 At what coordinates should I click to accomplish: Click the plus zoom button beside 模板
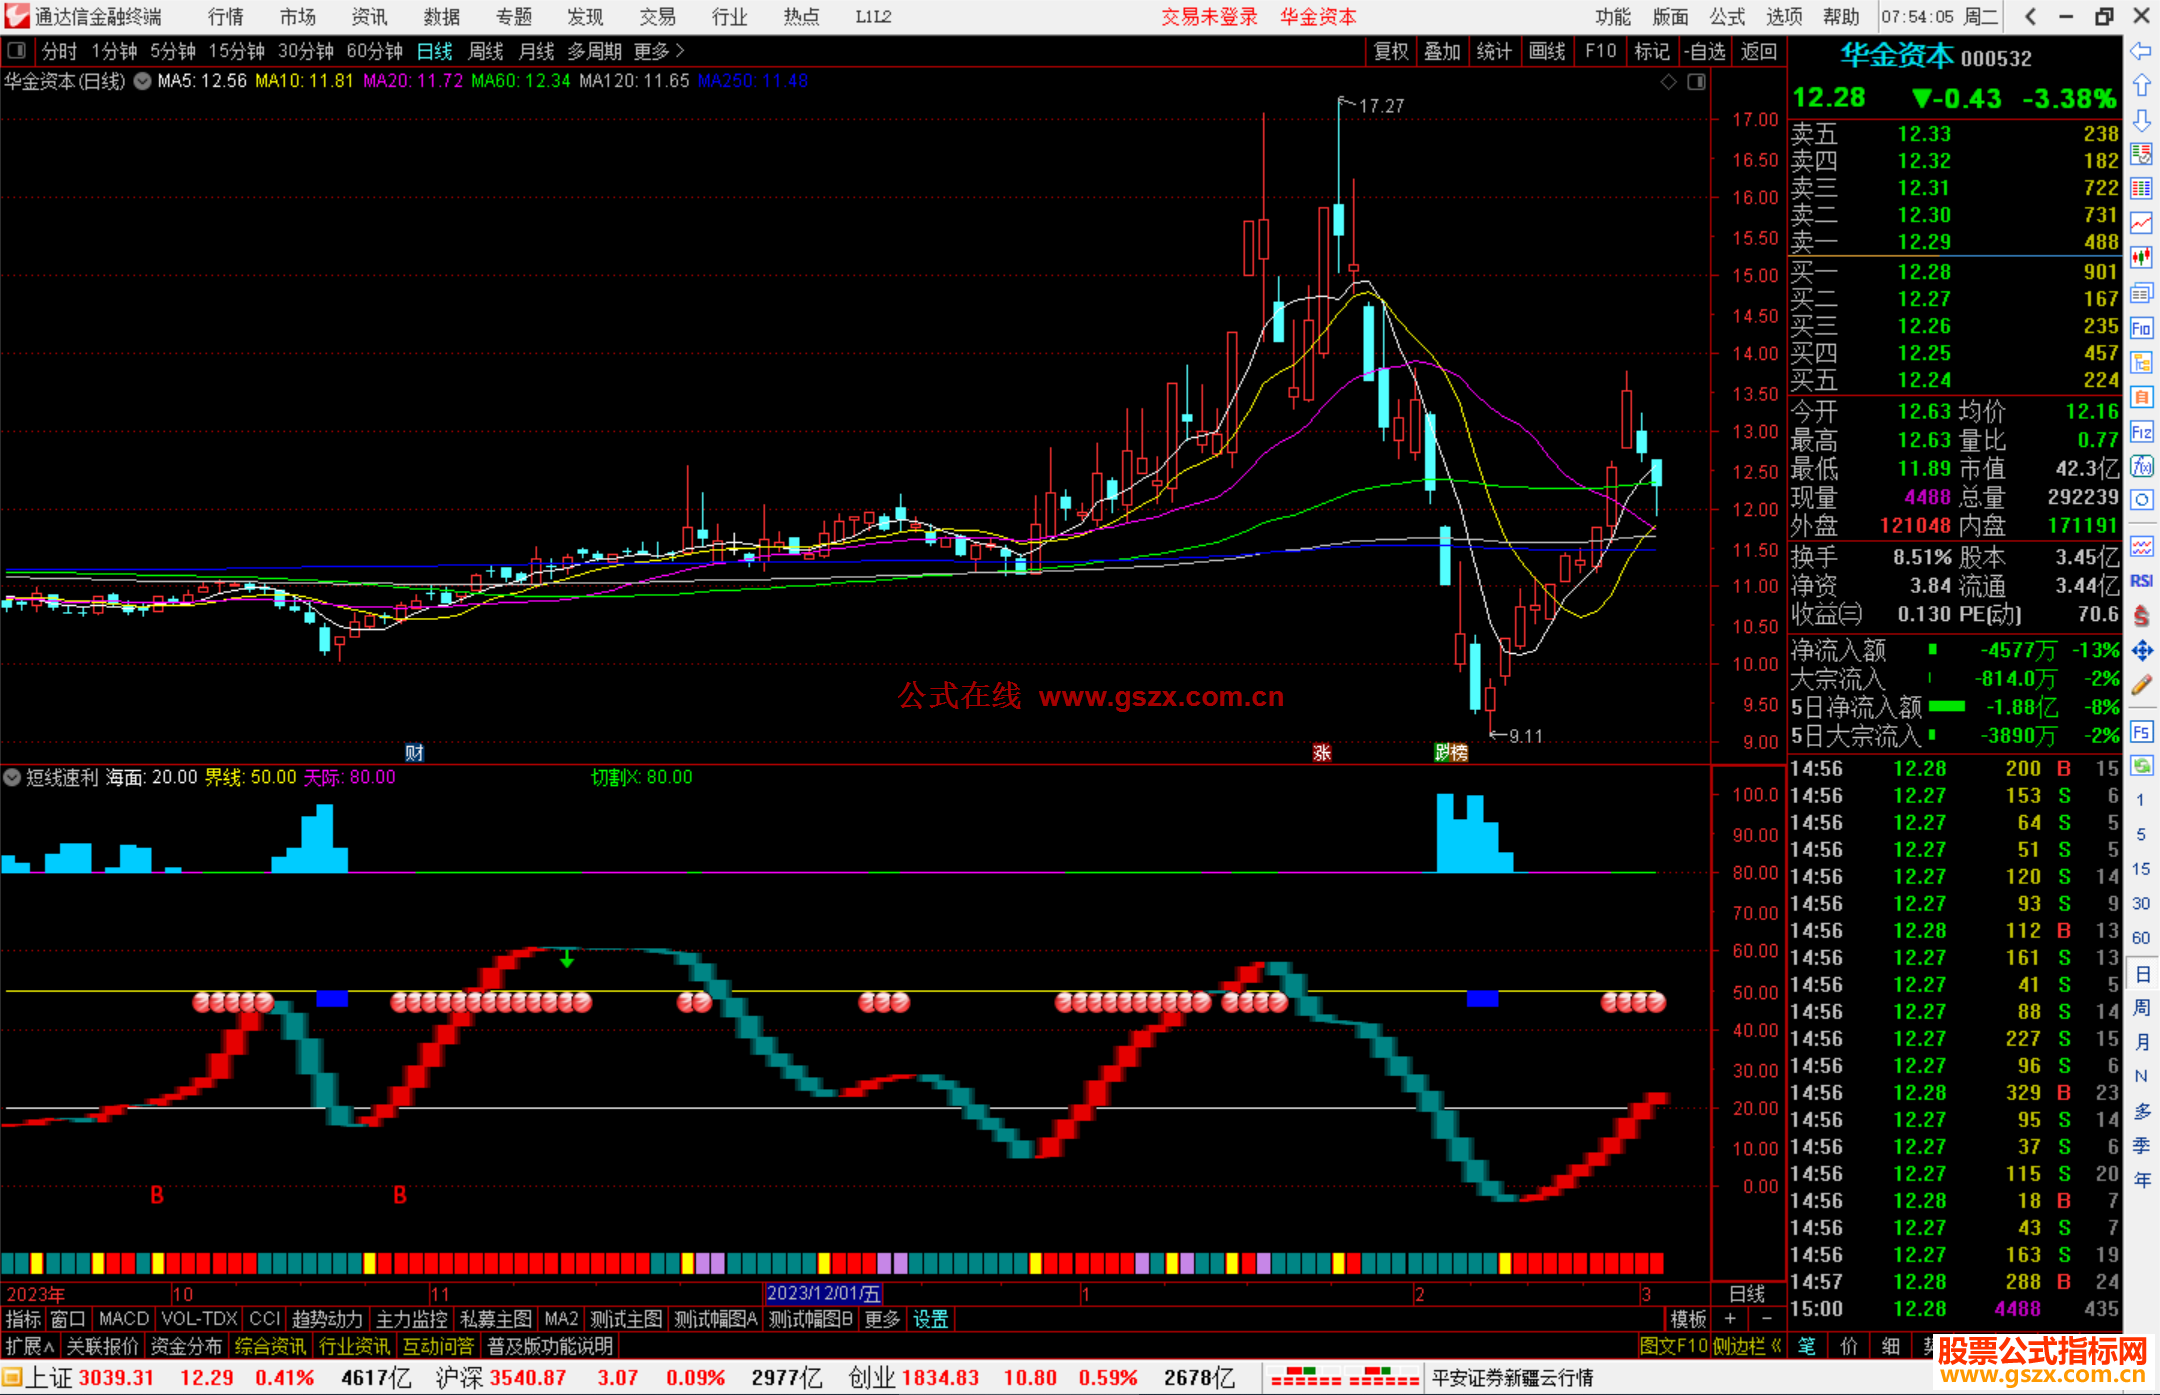pos(1731,1319)
